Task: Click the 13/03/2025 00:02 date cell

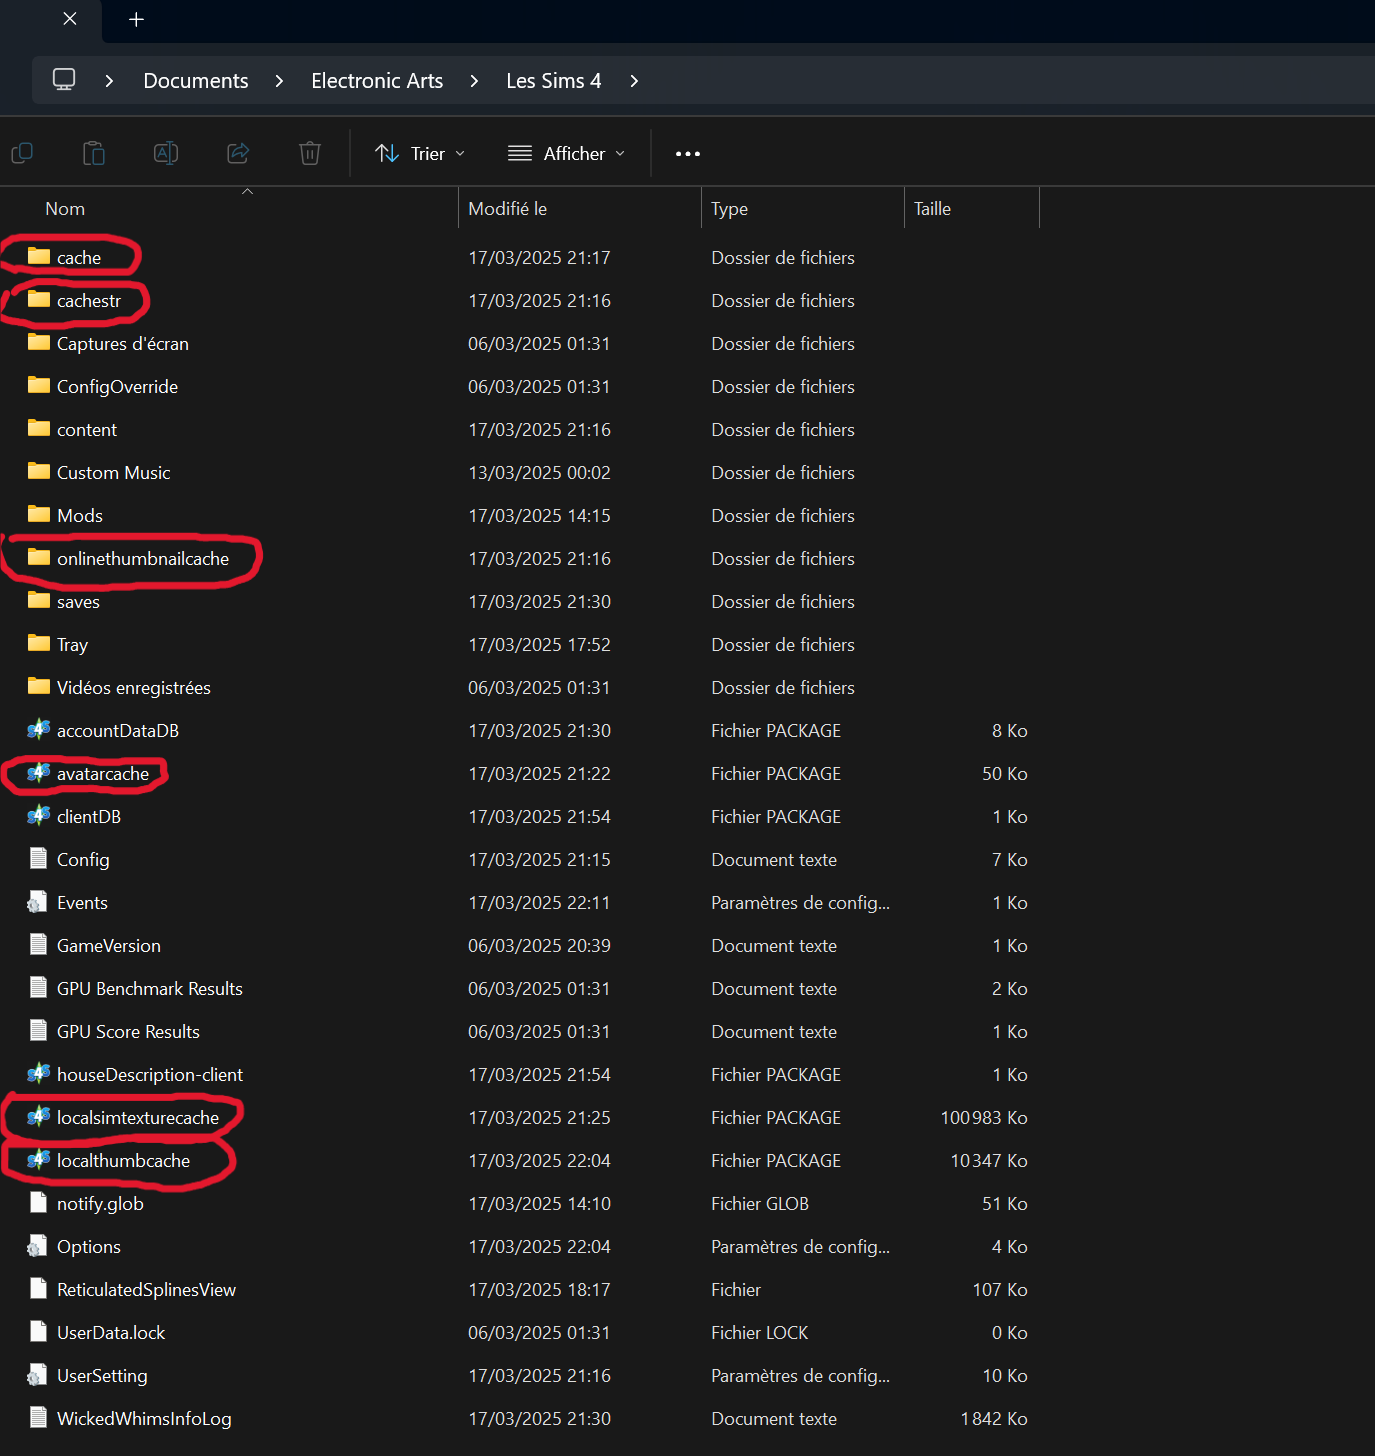Action: [x=539, y=473]
